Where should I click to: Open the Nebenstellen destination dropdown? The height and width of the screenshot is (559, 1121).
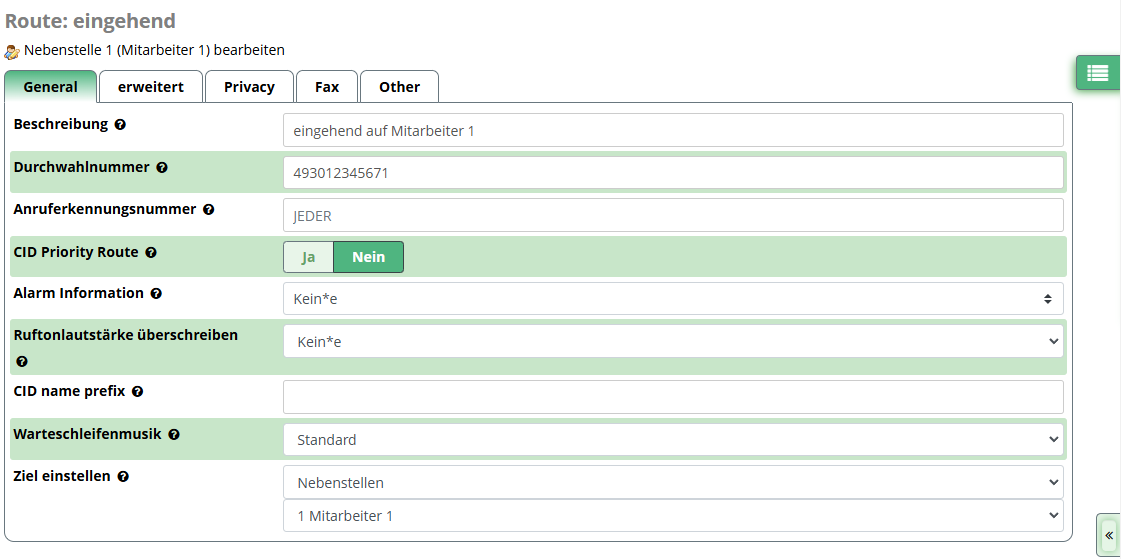click(x=673, y=483)
